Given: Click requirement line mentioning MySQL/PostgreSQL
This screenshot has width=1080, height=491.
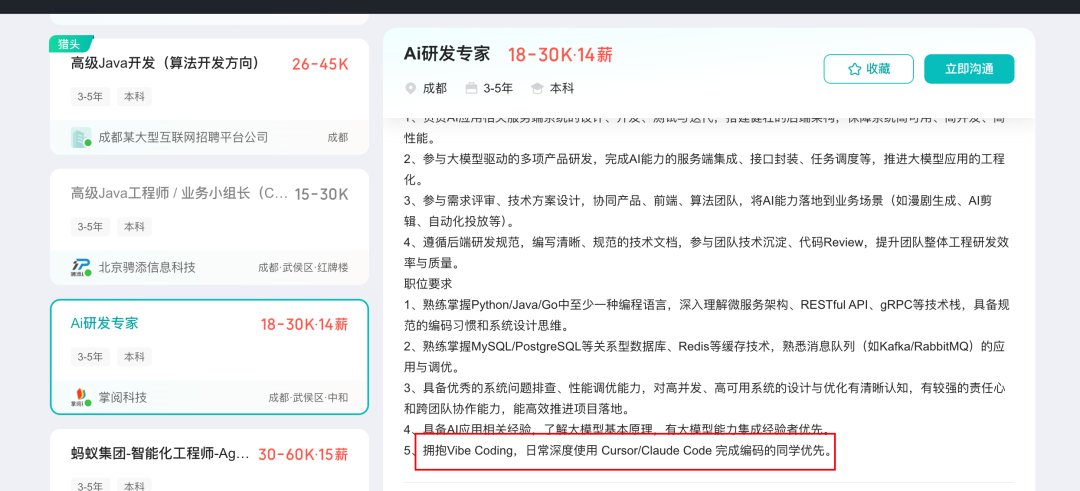Looking at the screenshot, I should click(706, 355).
